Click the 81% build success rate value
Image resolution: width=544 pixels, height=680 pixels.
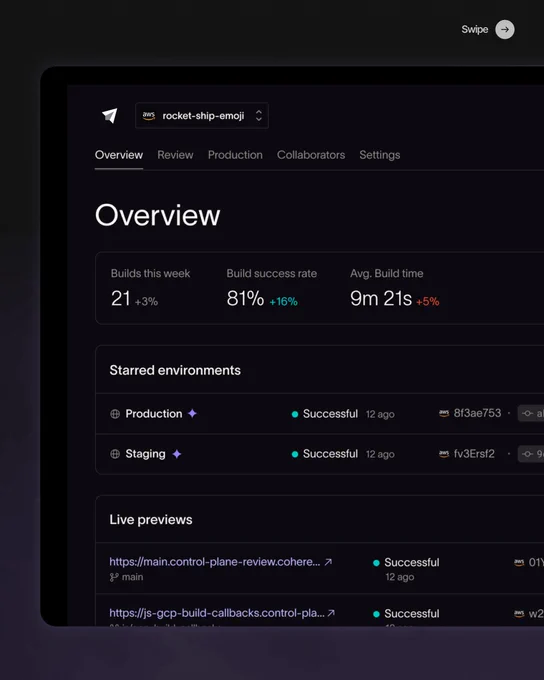click(x=245, y=298)
